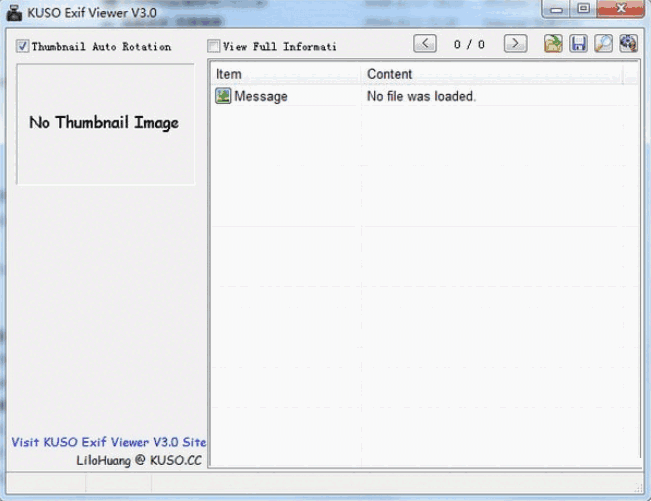Enable View Full Information checkbox
Screen dimensions: 651x501
click(213, 46)
